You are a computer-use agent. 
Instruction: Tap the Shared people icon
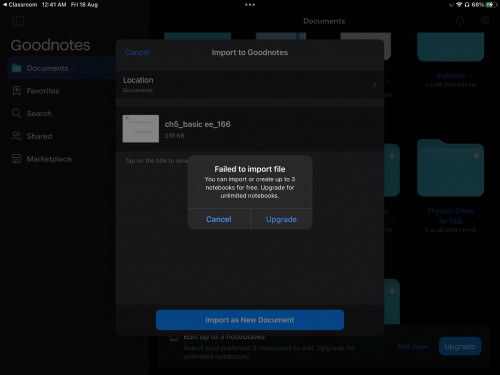(16, 136)
